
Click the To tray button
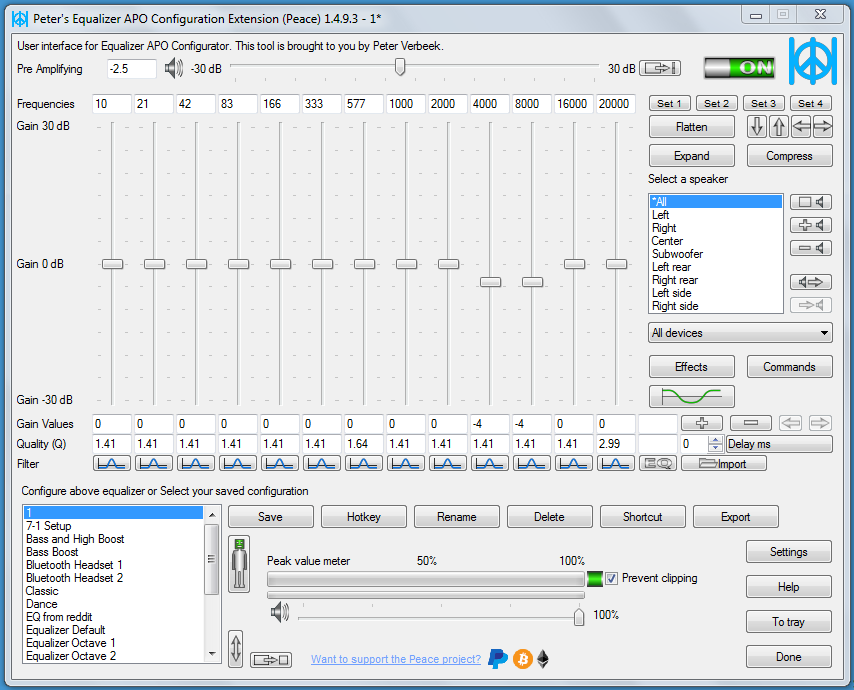pyautogui.click(x=789, y=621)
